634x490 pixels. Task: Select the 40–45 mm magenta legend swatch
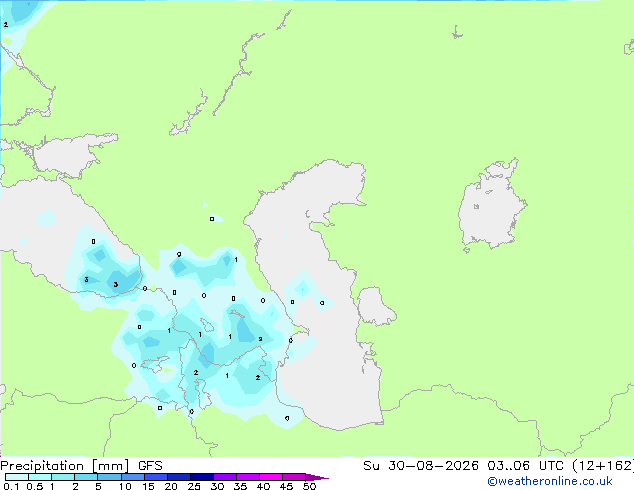click(x=271, y=477)
